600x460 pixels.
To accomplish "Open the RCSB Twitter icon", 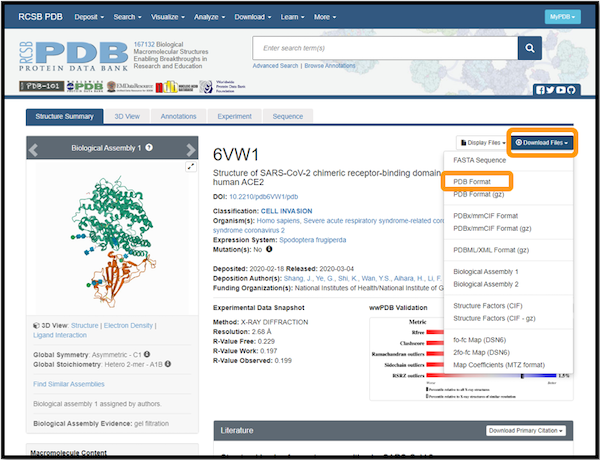I will tap(550, 90).
